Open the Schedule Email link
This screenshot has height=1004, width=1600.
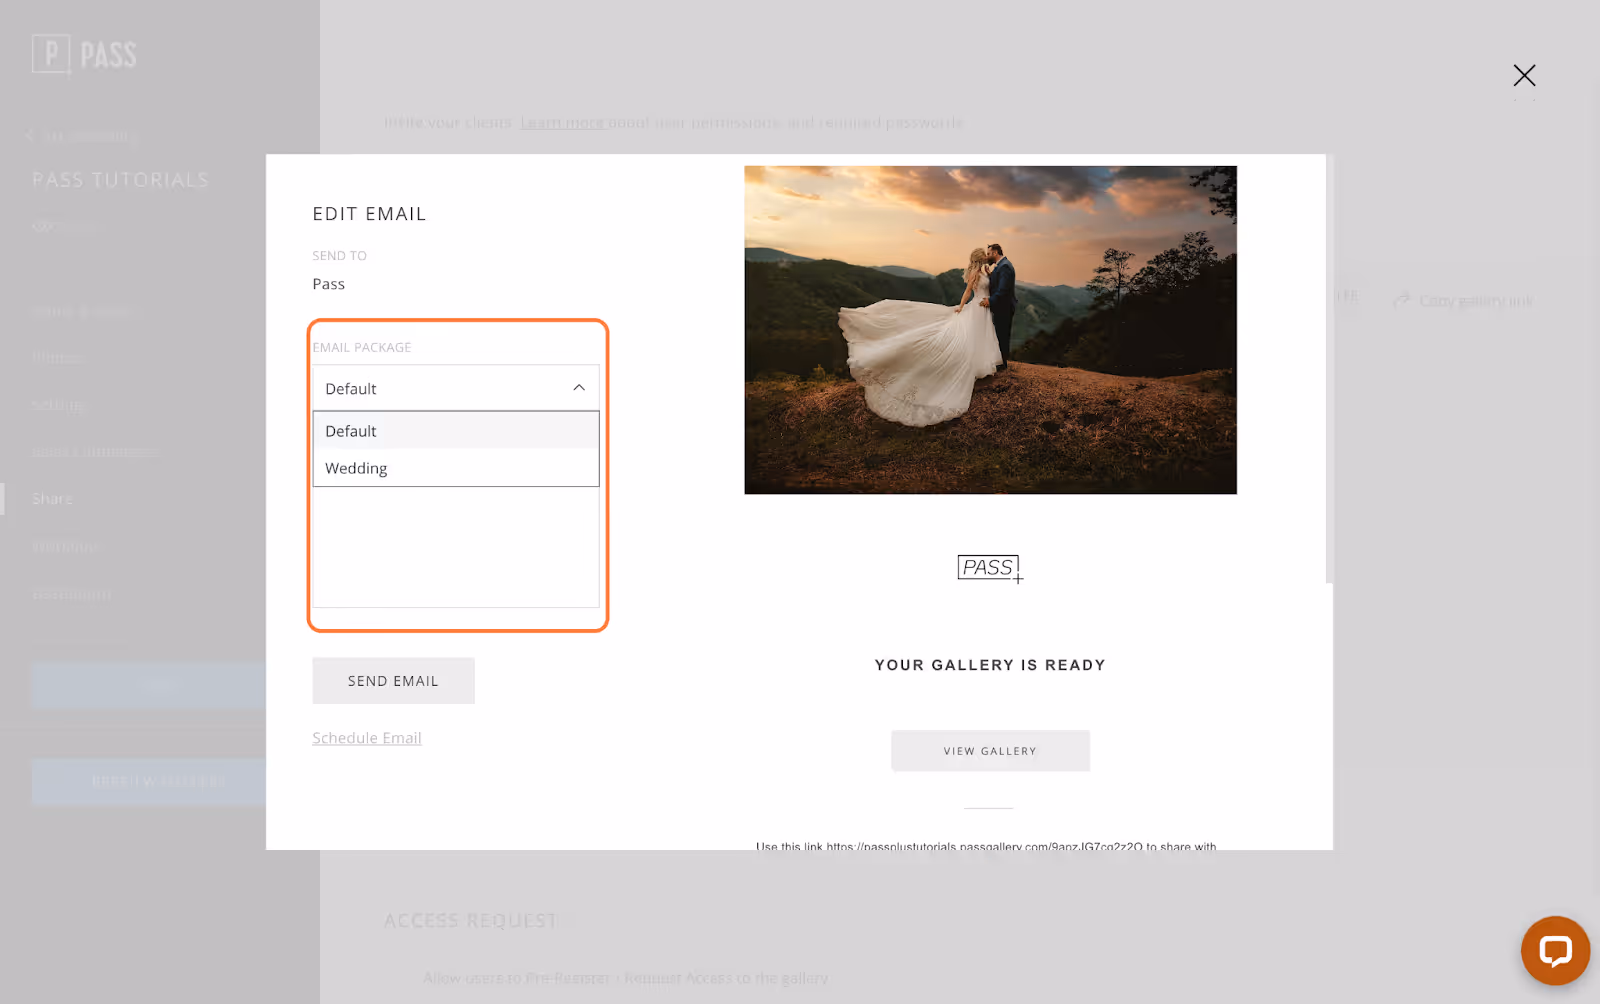[367, 738]
